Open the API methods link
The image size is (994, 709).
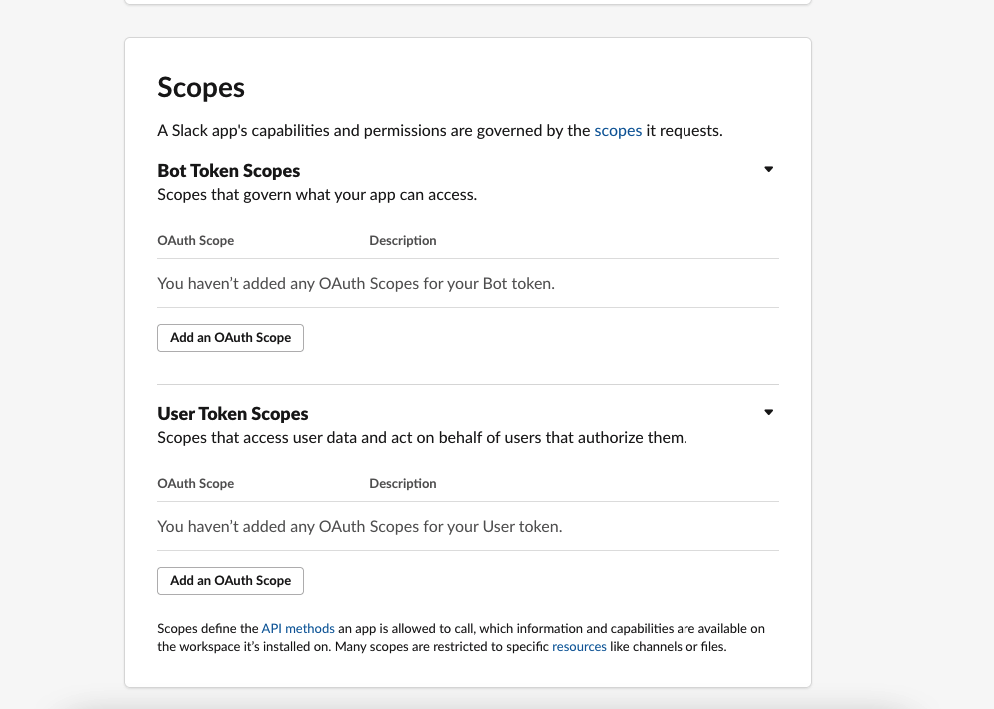click(297, 628)
